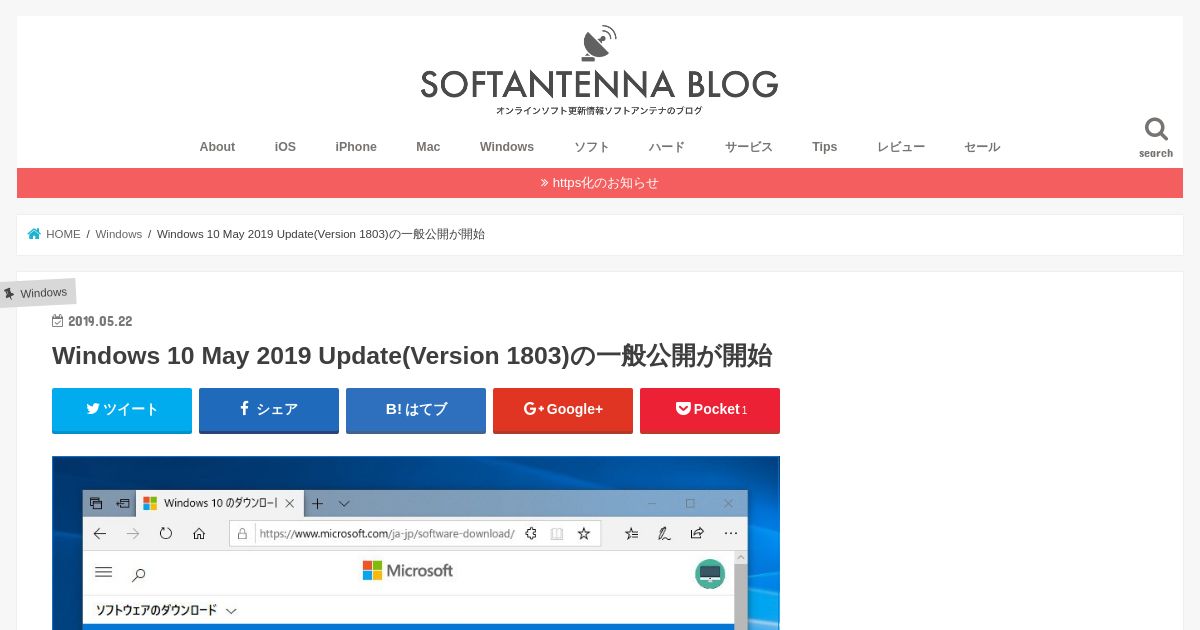
Task: Open the iOS menu item
Action: click(x=285, y=147)
